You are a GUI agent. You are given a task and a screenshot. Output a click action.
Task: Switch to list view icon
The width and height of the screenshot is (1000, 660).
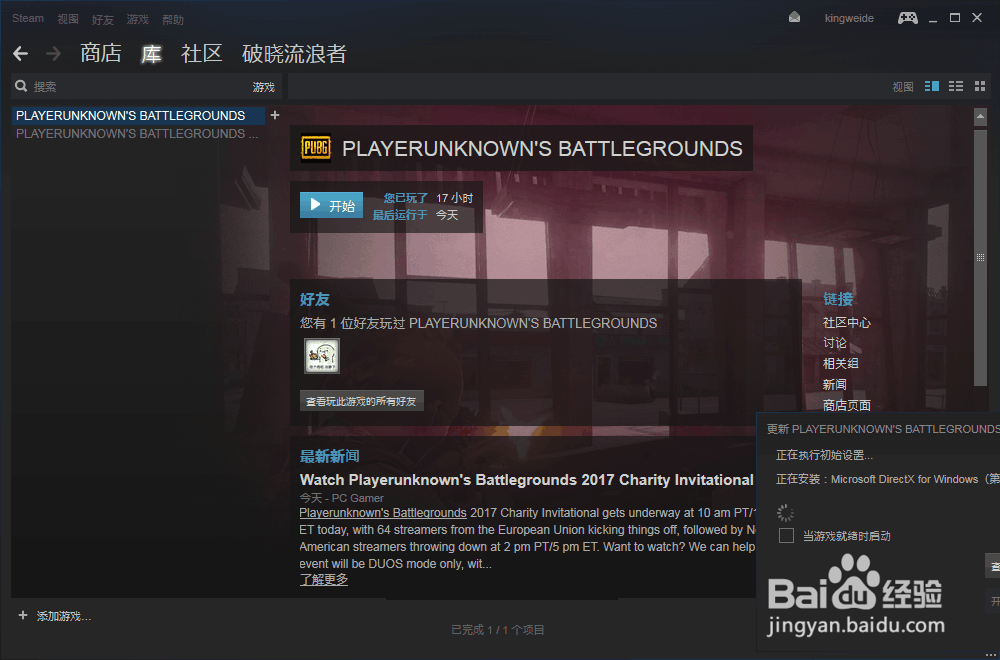[956, 86]
